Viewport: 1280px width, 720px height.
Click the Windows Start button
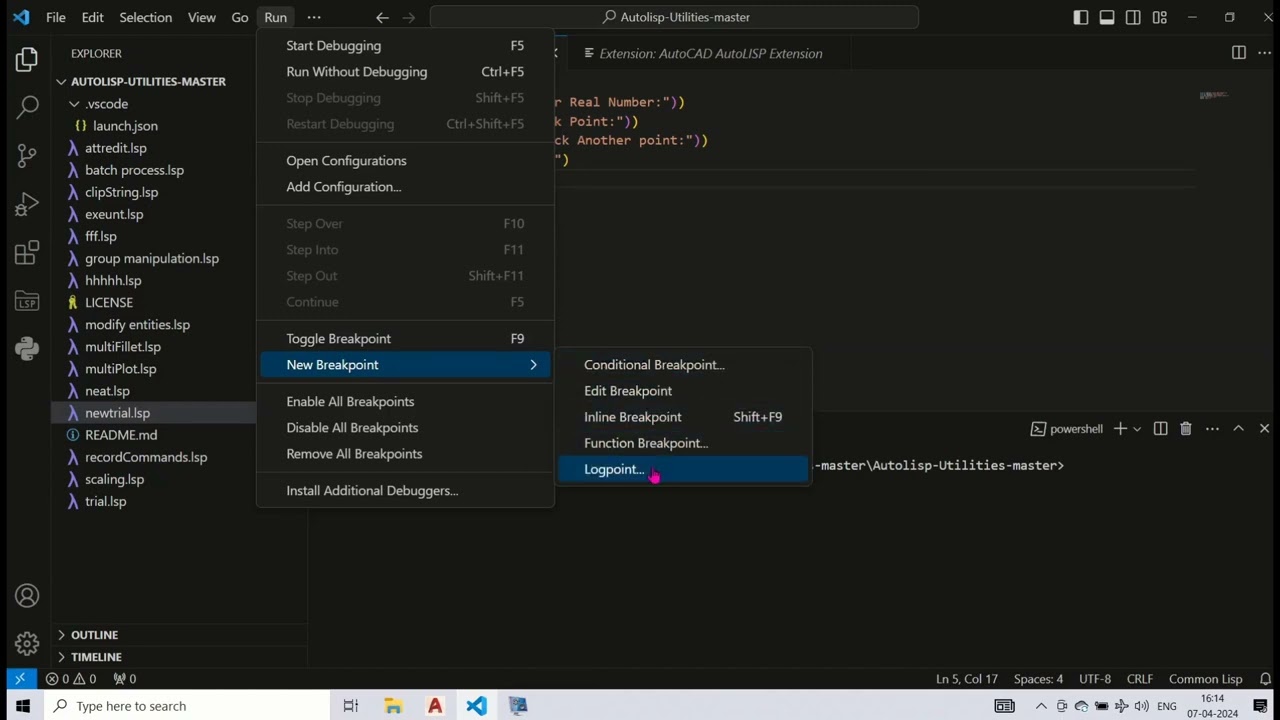(x=23, y=706)
